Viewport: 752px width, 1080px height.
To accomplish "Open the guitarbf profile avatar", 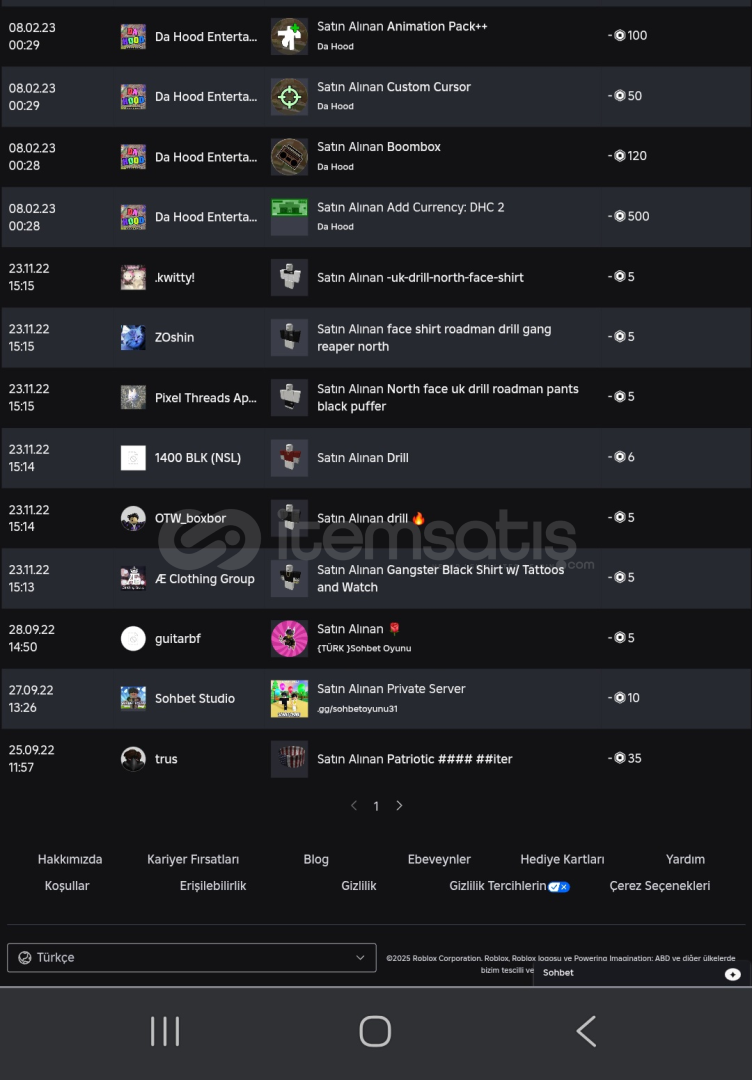I will pyautogui.click(x=133, y=638).
